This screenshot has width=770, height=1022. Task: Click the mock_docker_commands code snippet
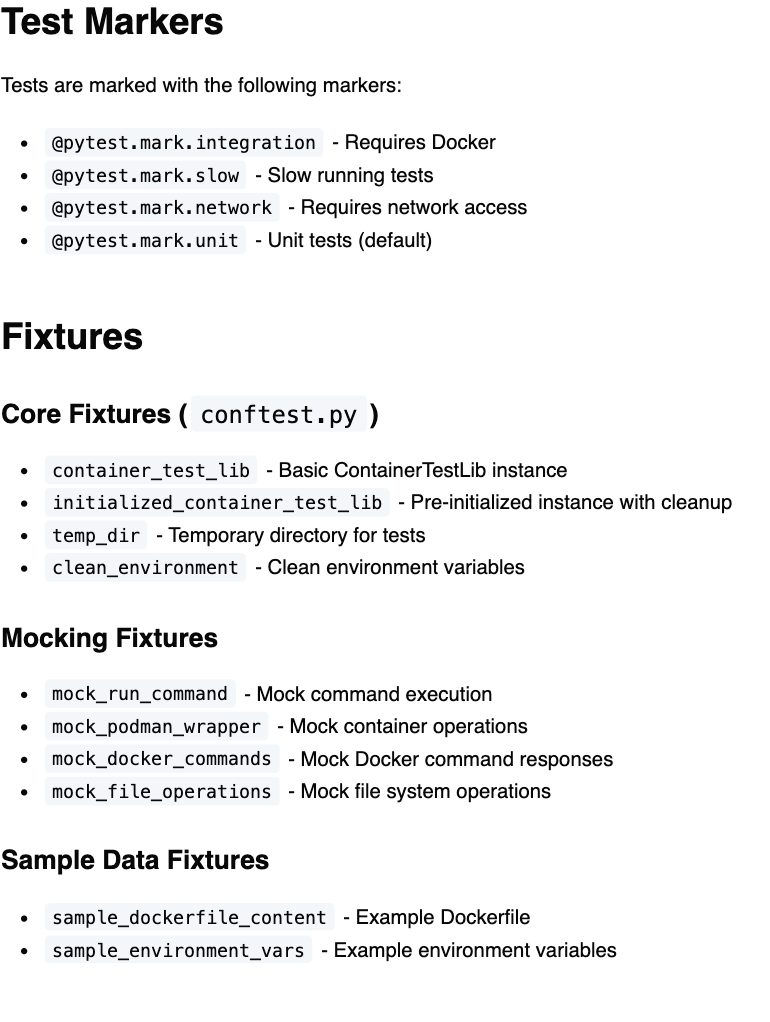161,759
